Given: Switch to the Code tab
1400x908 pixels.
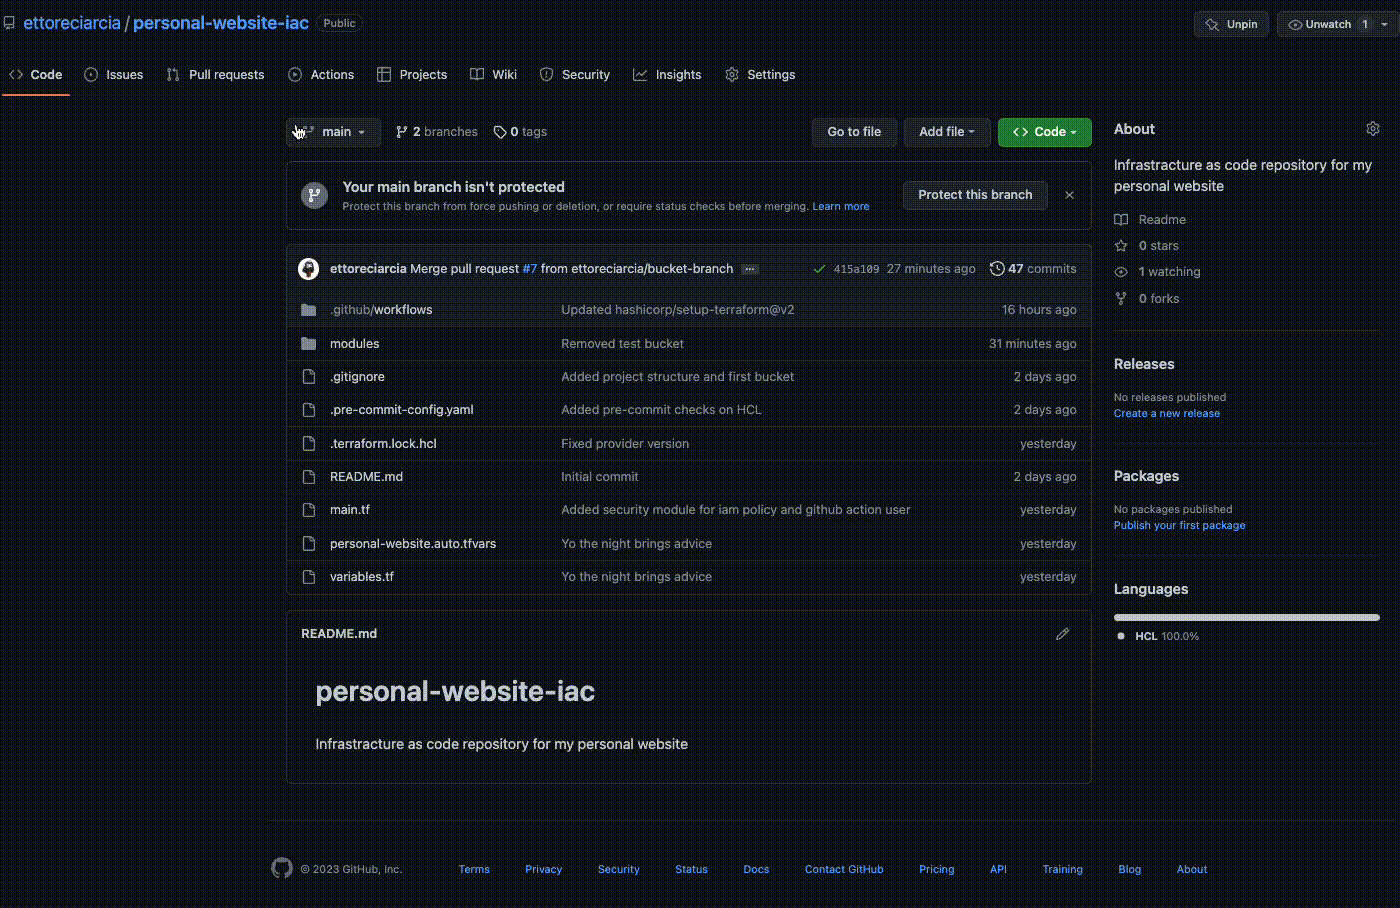Looking at the screenshot, I should [x=36, y=75].
